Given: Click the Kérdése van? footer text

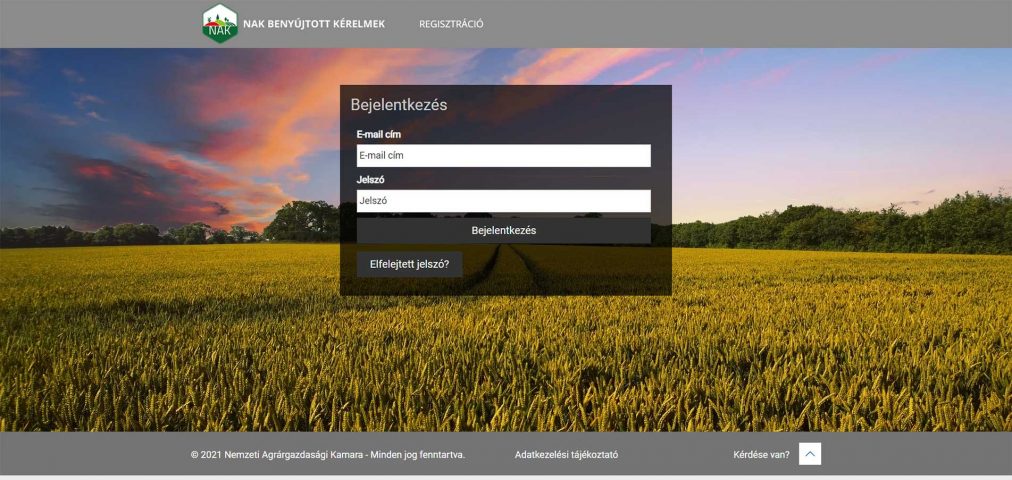Looking at the screenshot, I should click(761, 455).
